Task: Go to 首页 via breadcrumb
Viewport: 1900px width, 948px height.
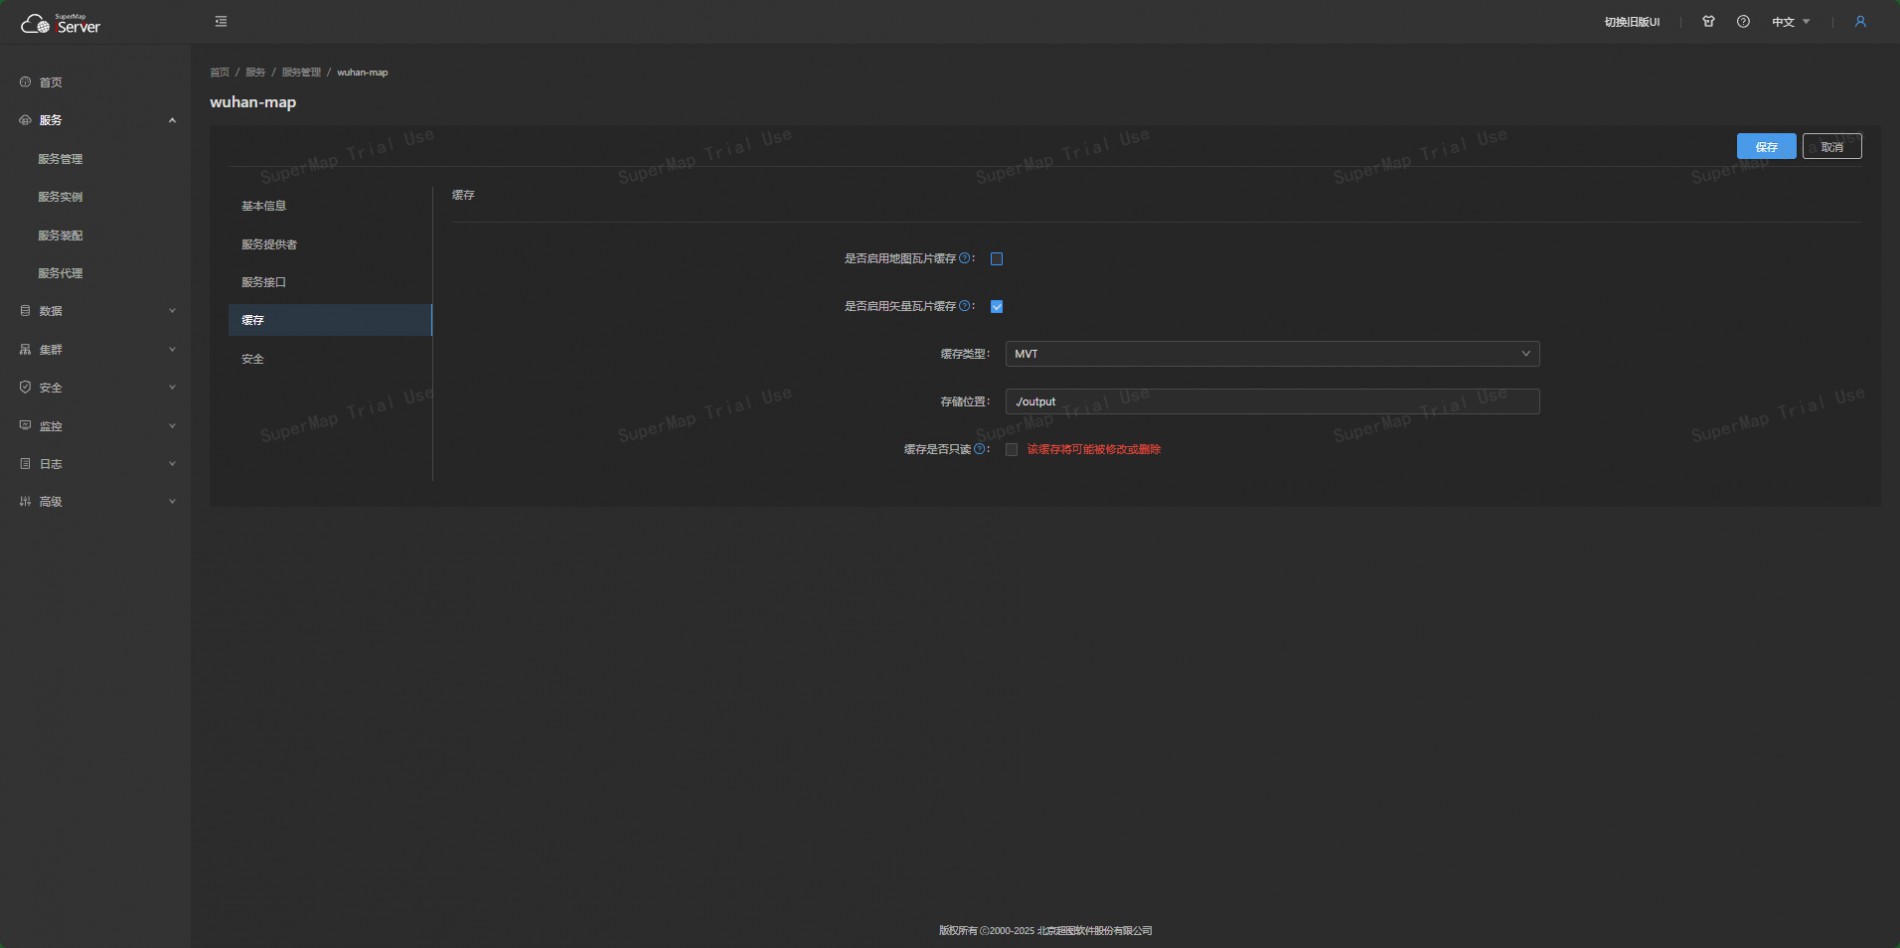Action: tap(219, 72)
